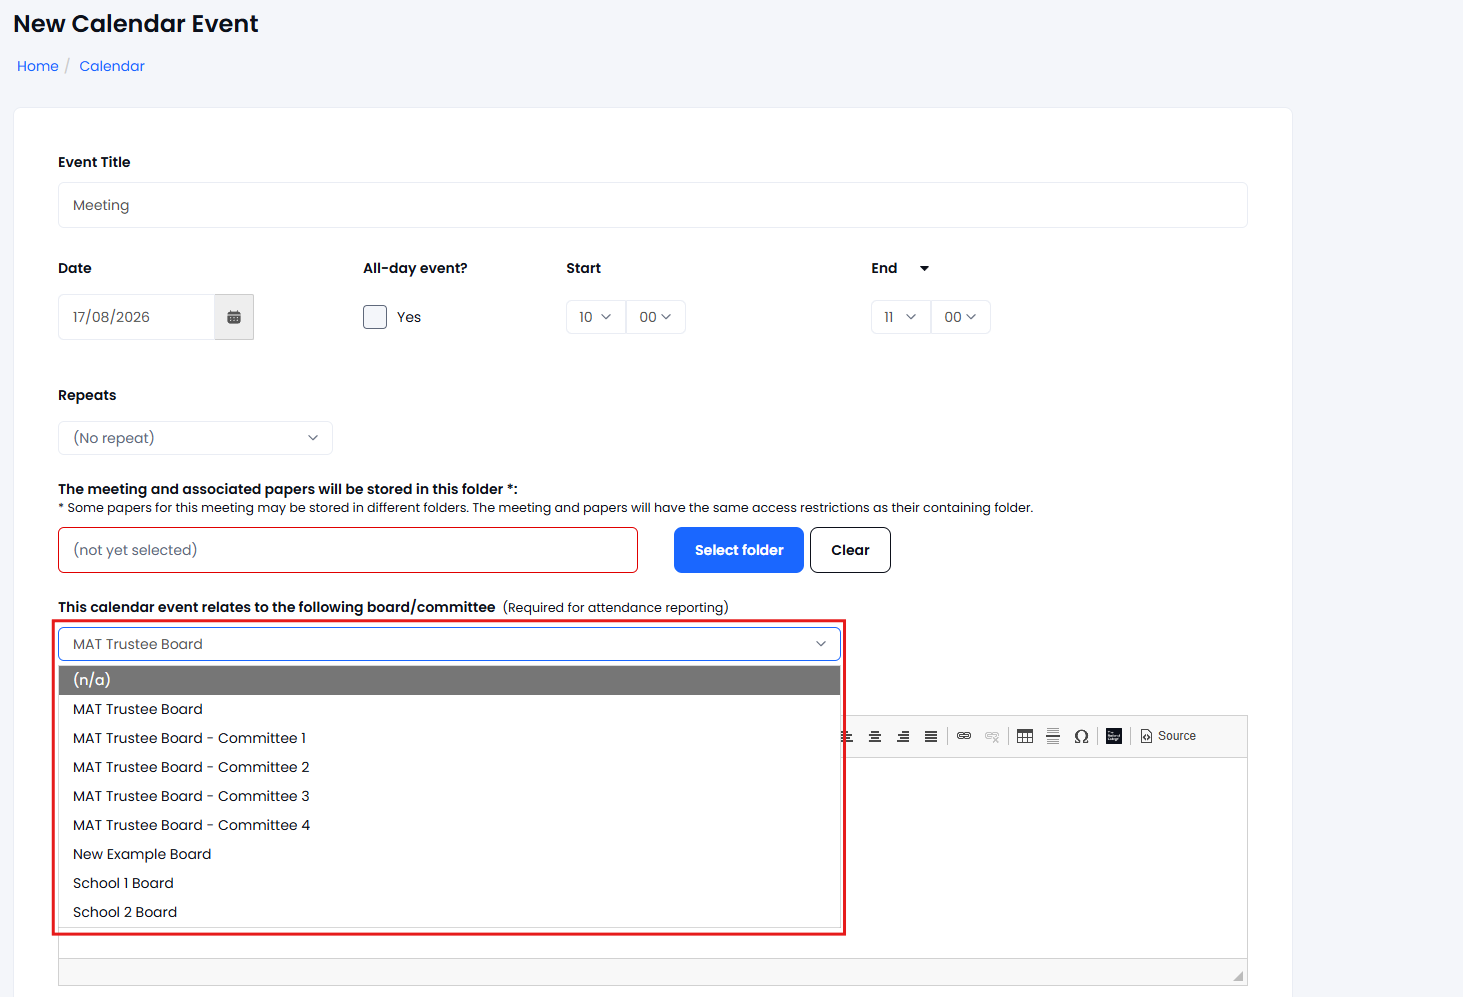Open the Start hour dropdown
The image size is (1463, 997).
click(596, 317)
